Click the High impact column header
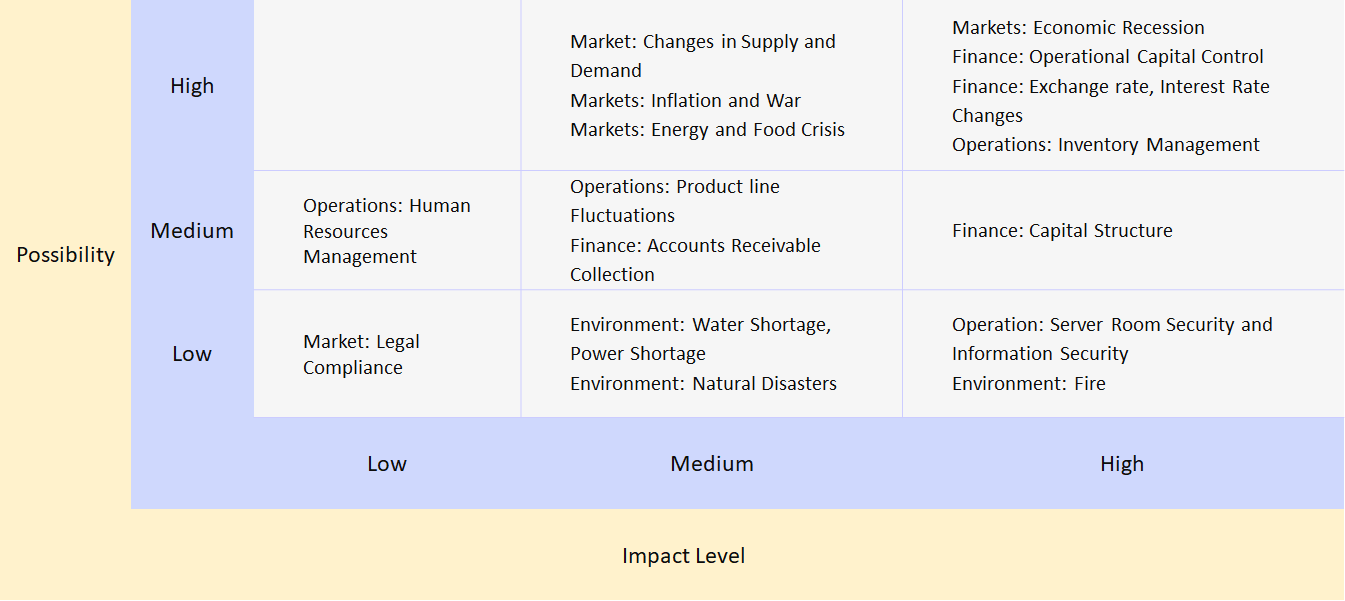The image size is (1345, 601). point(1122,464)
